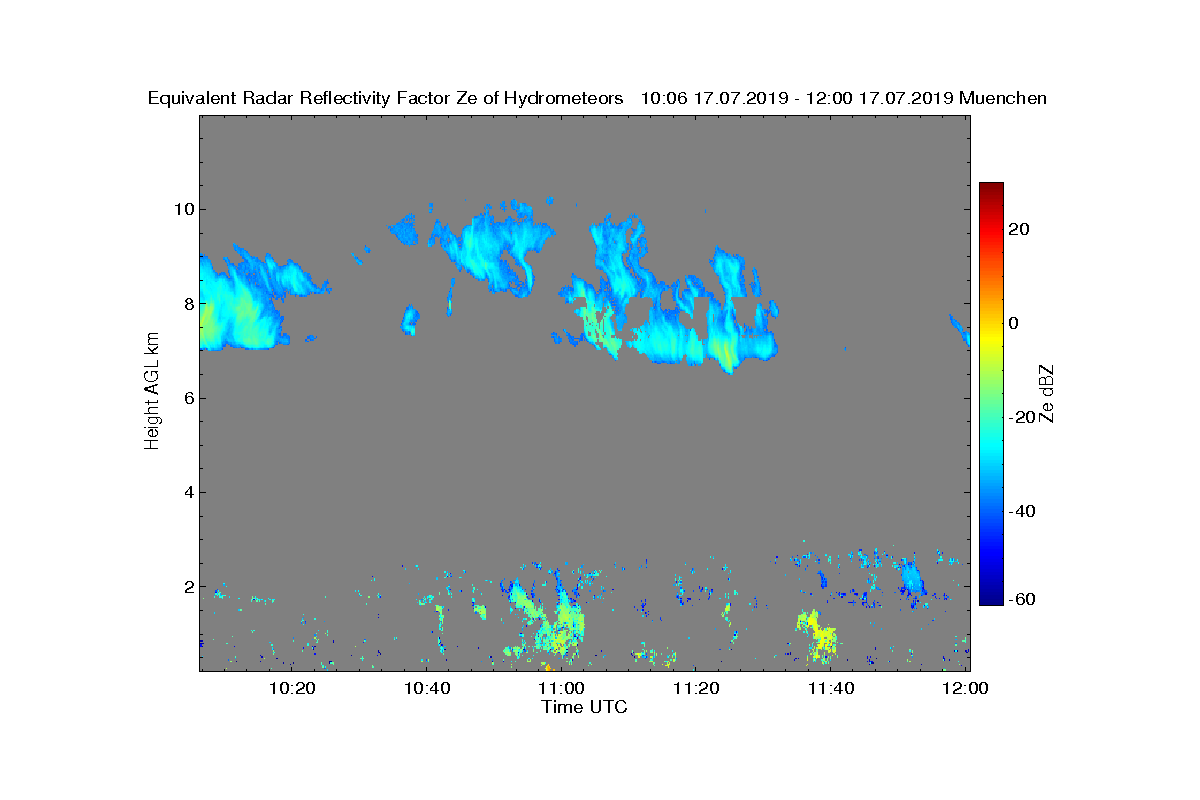Click the 'Height AGL km' axis label
The width and height of the screenshot is (1200, 800).
[152, 392]
